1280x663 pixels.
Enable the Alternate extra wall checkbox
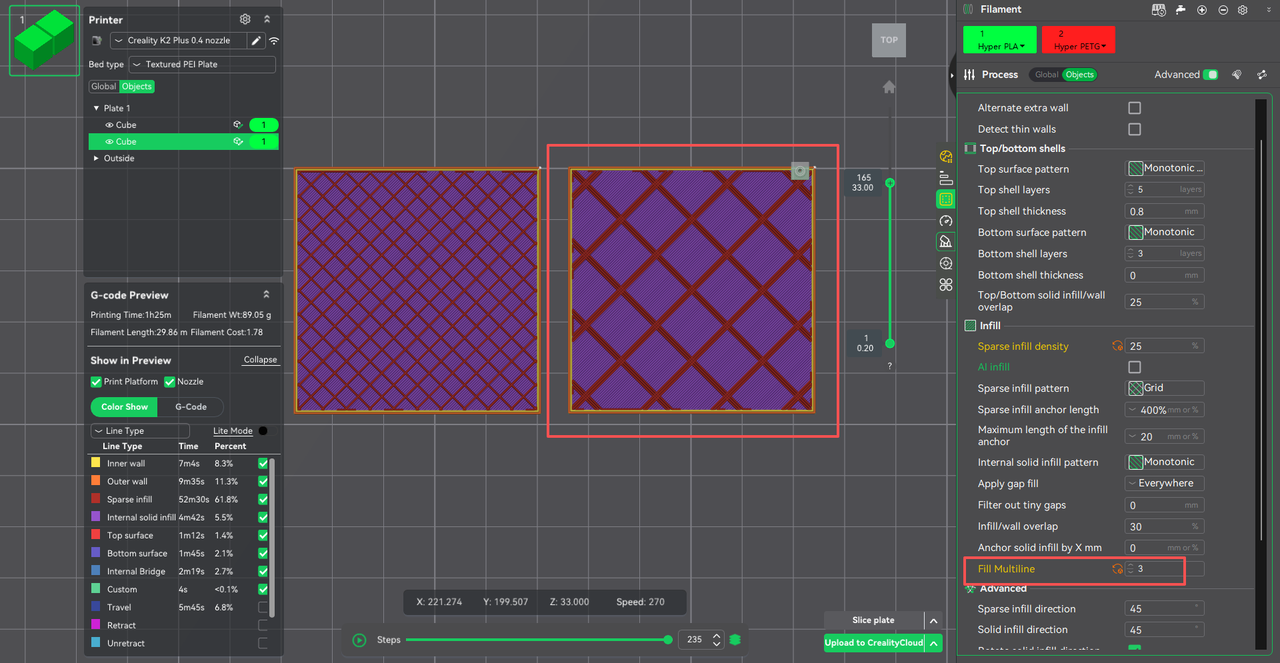click(1134, 108)
